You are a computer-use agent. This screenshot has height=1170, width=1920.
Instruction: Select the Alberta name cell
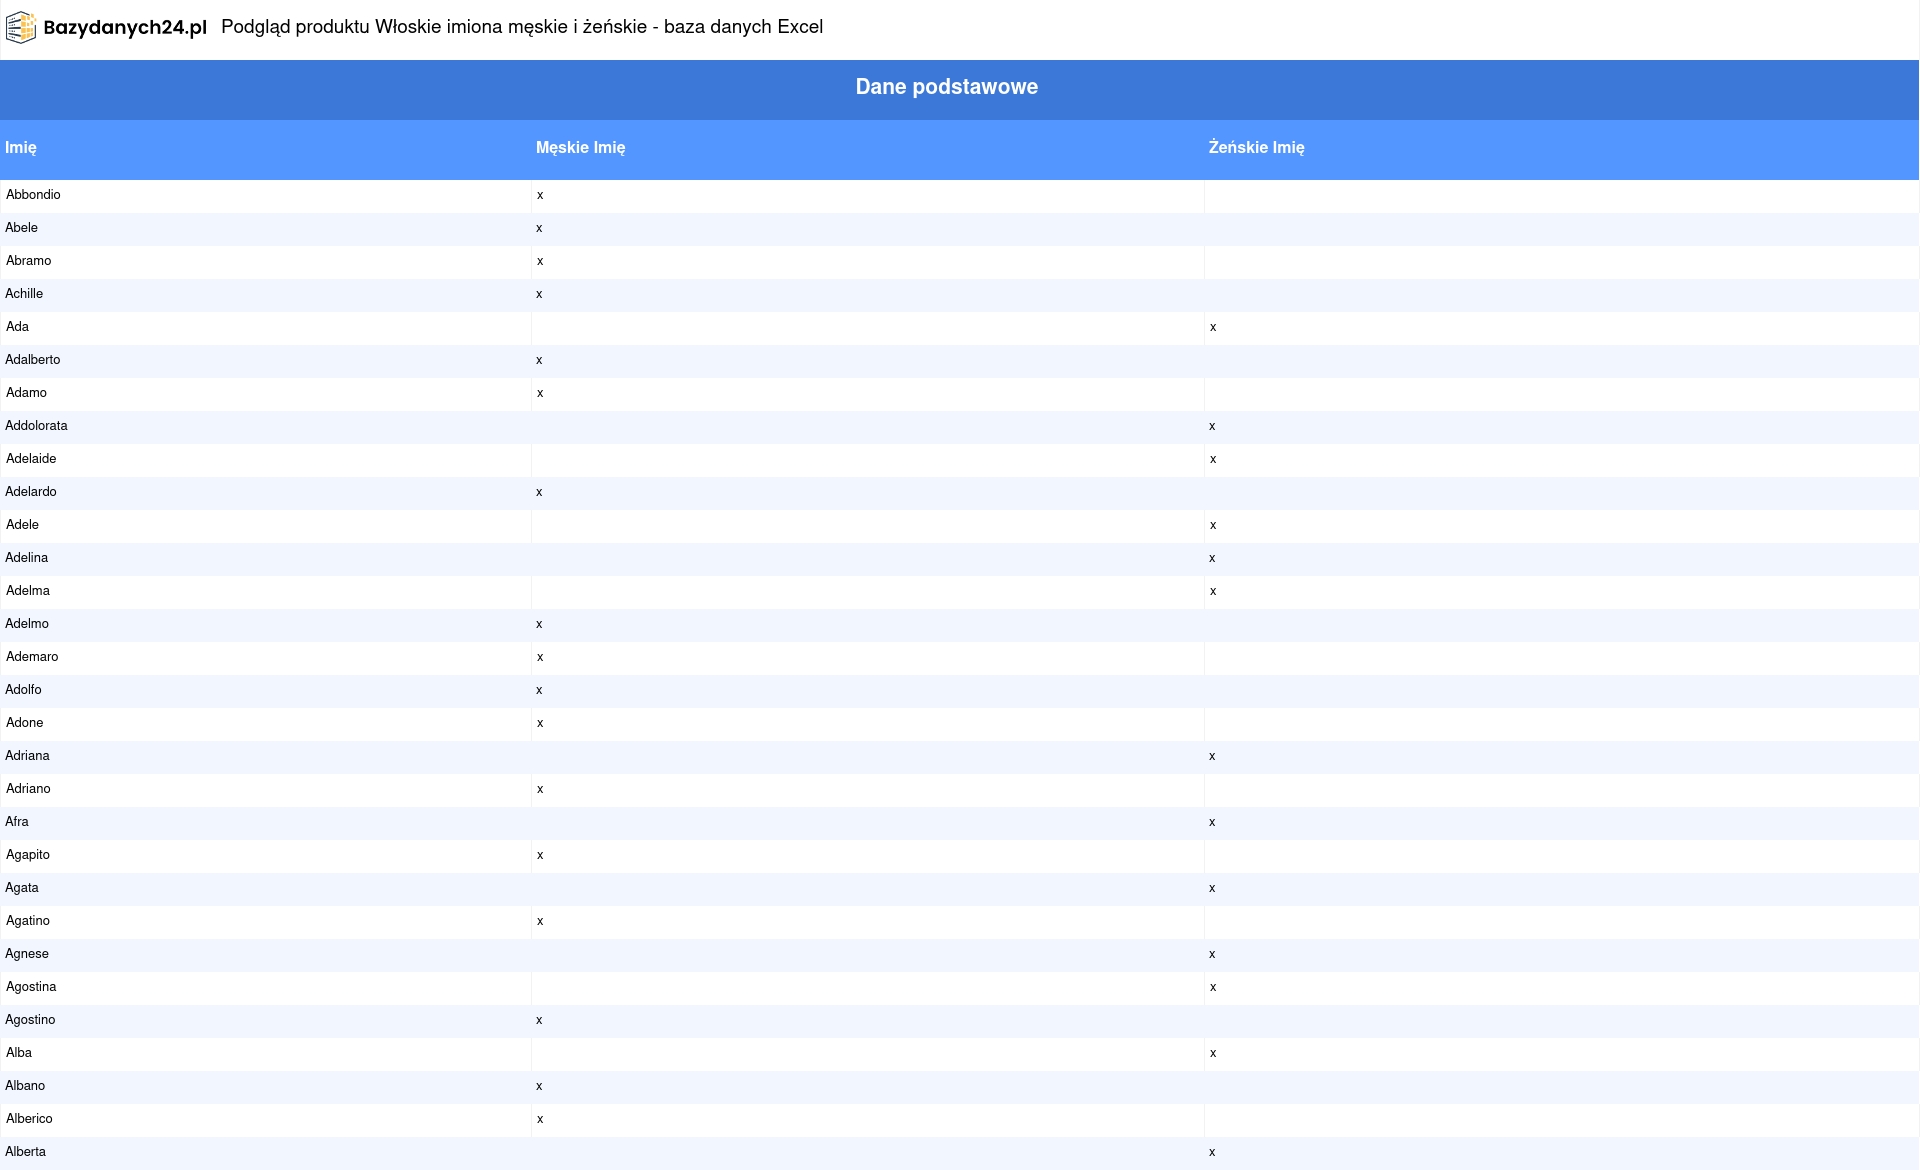click(26, 1152)
